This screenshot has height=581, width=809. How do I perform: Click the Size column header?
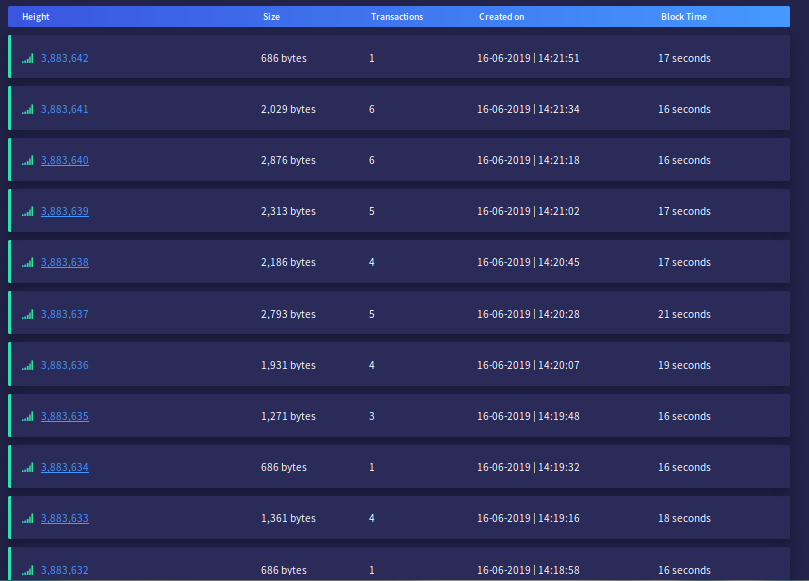pos(271,17)
